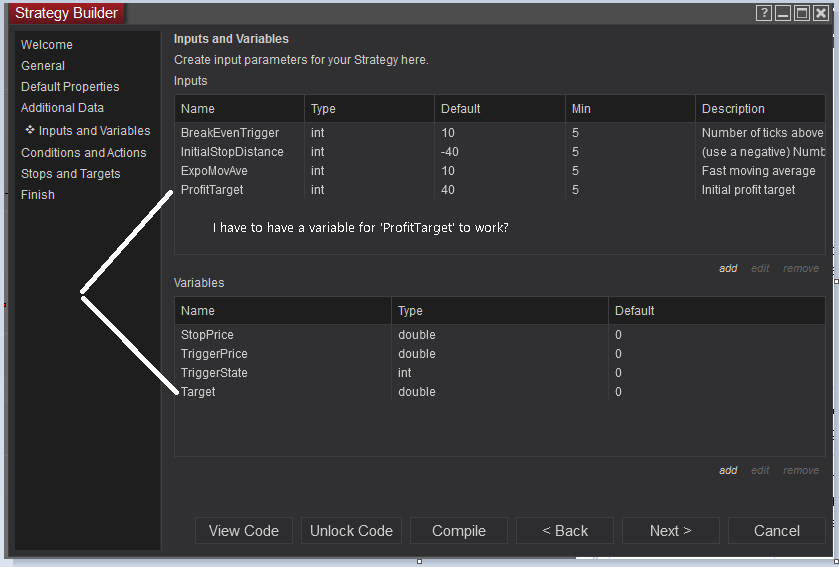
Task: Select the ProfitTarget input row
Action: pyautogui.click(x=212, y=190)
